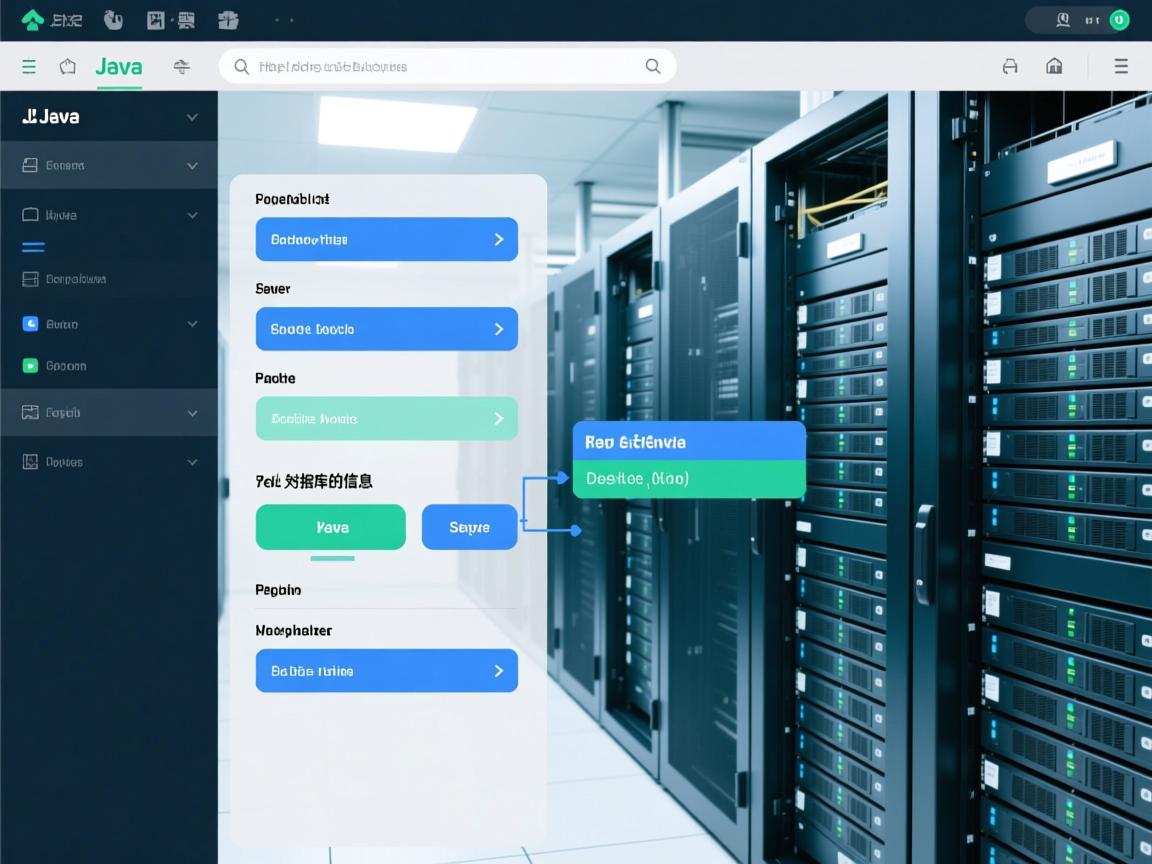Open the grid panel icon in top bar
The height and width of the screenshot is (864, 1152).
click(x=155, y=18)
